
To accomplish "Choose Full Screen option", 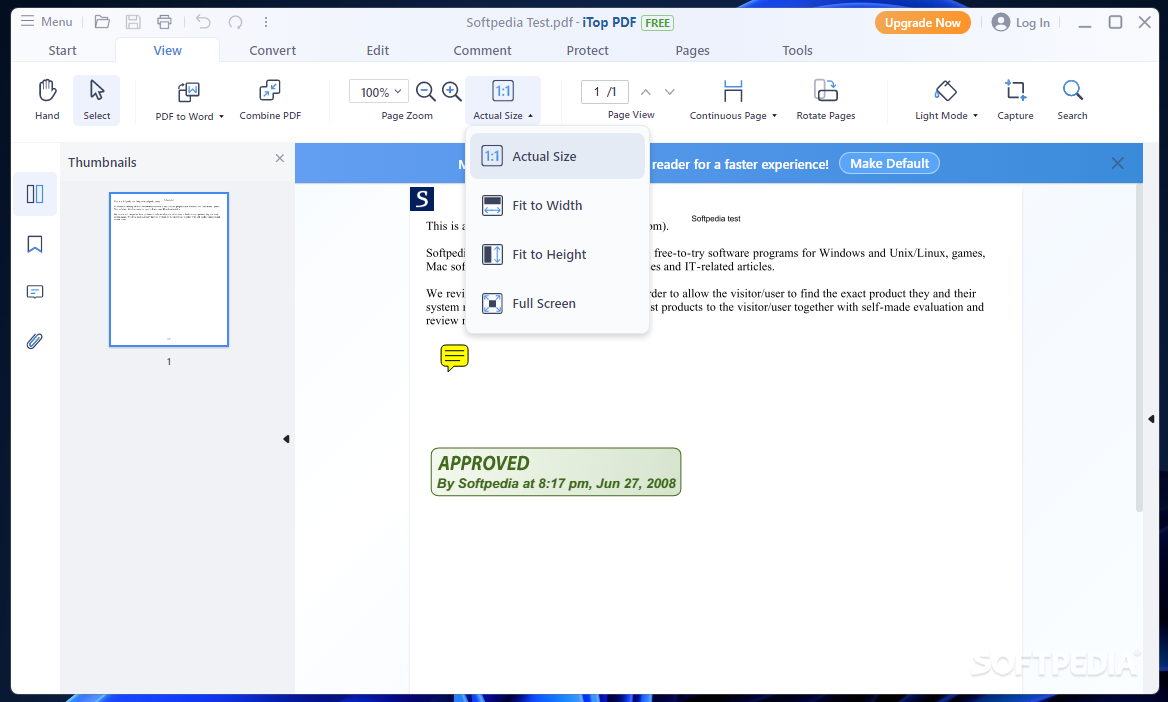I will (557, 303).
